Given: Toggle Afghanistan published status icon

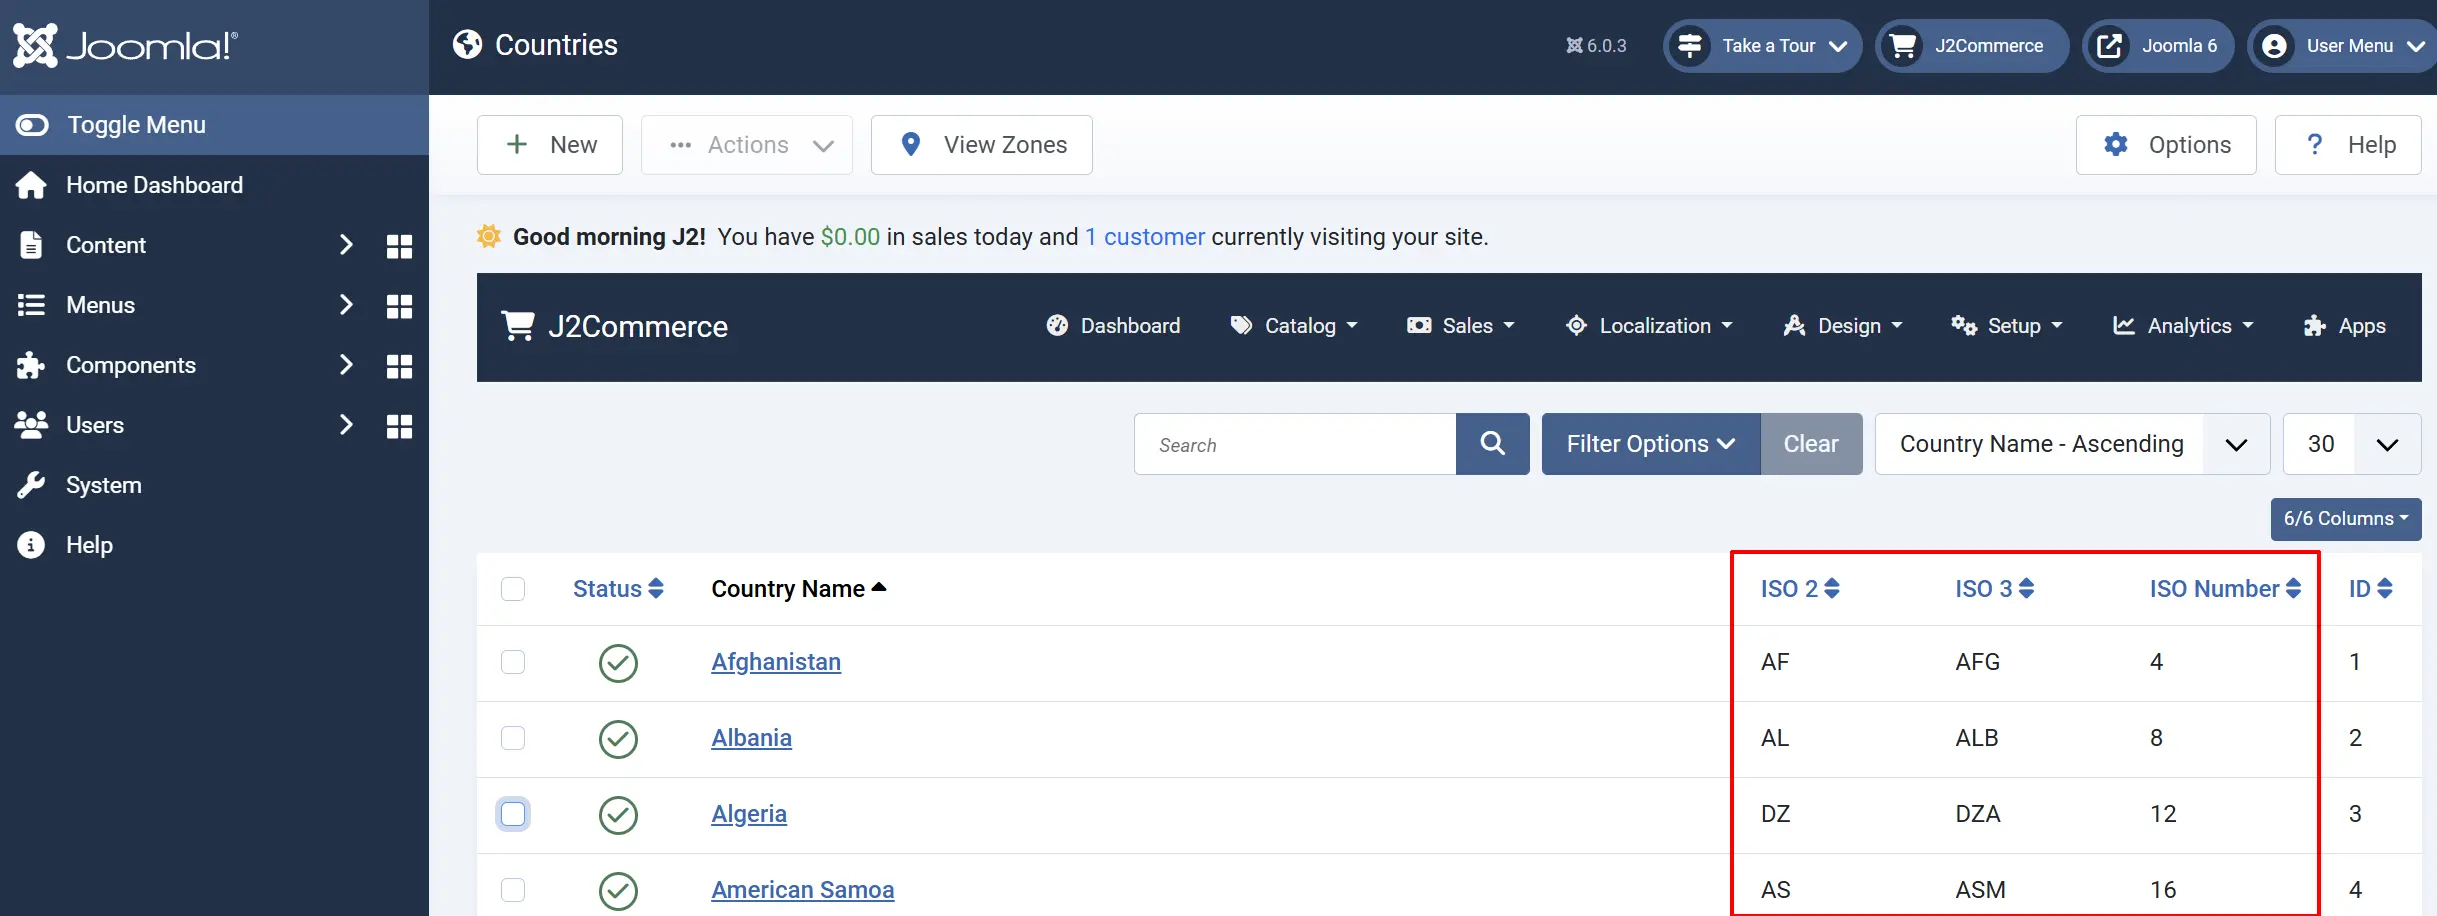Looking at the screenshot, I should (618, 663).
